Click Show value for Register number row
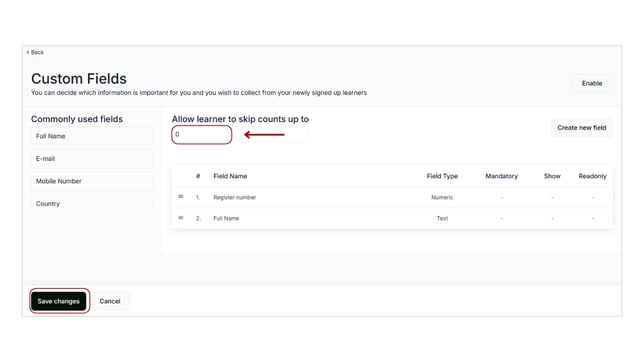This screenshot has width=644, height=362. click(552, 198)
